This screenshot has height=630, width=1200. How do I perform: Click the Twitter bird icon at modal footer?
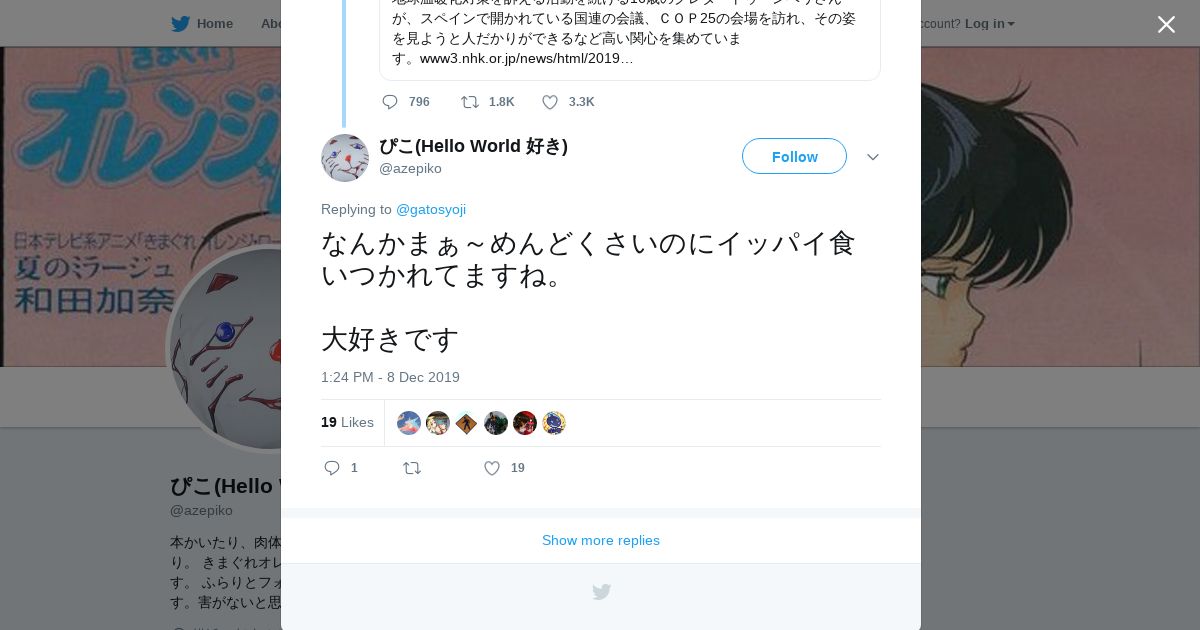point(601,592)
